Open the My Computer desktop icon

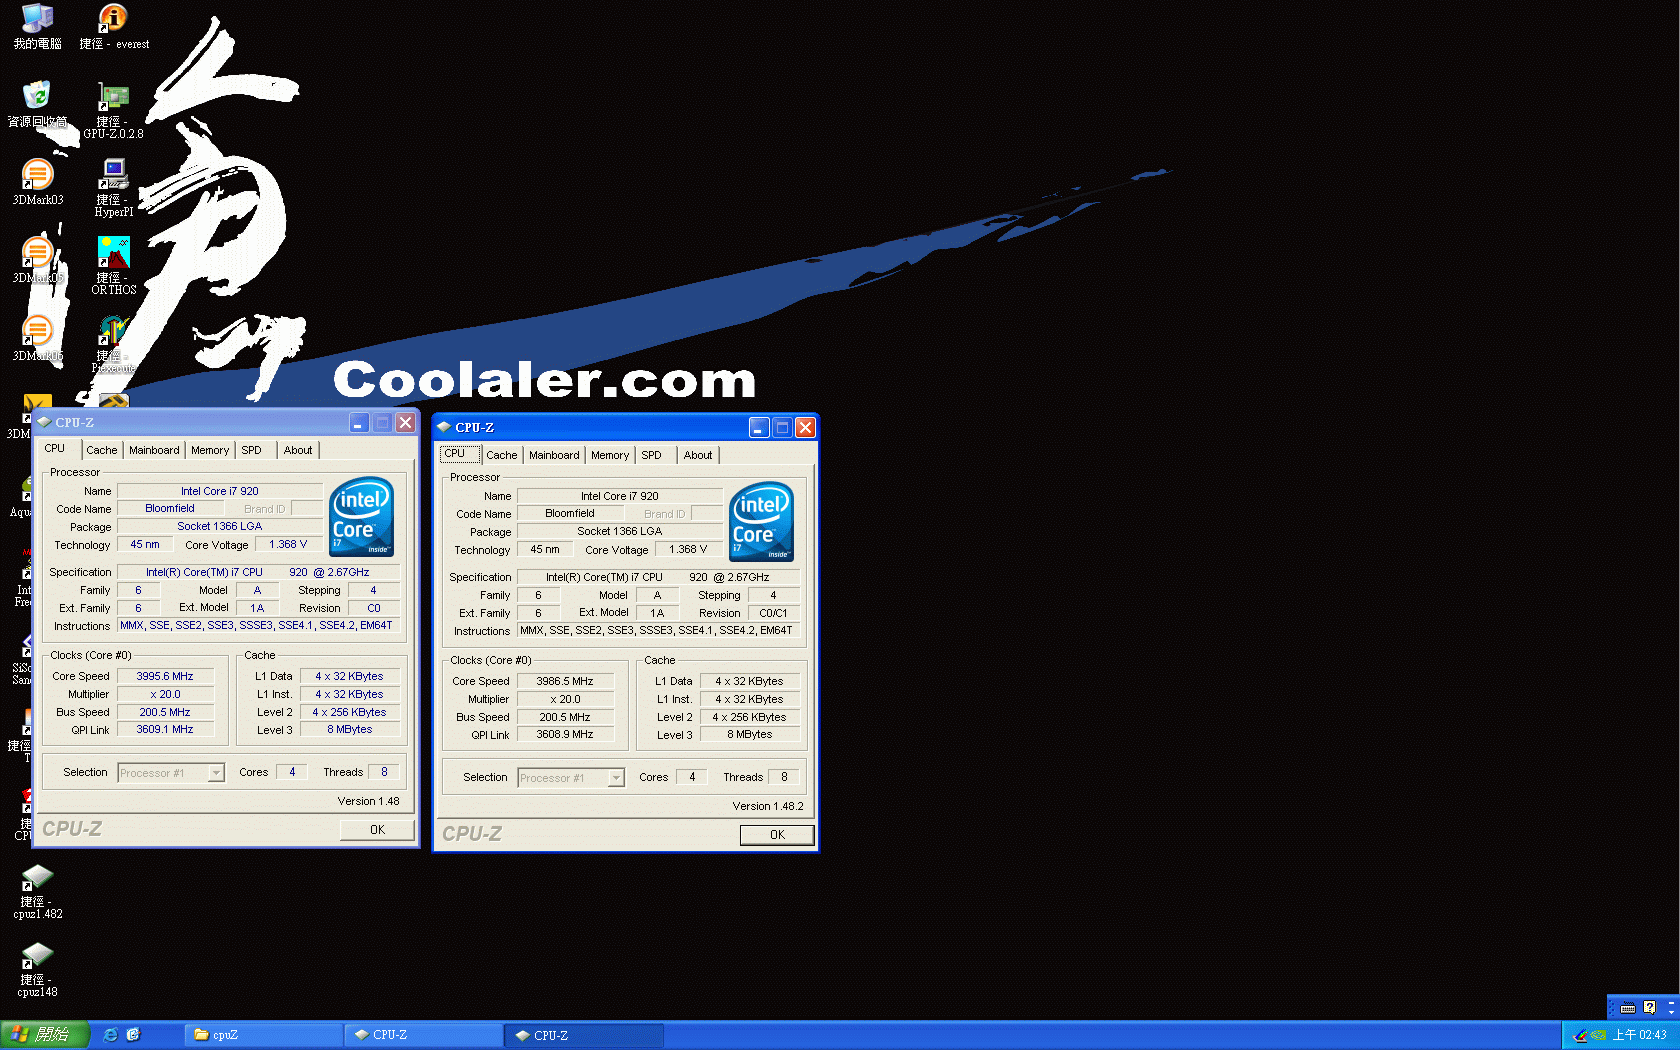(37, 27)
